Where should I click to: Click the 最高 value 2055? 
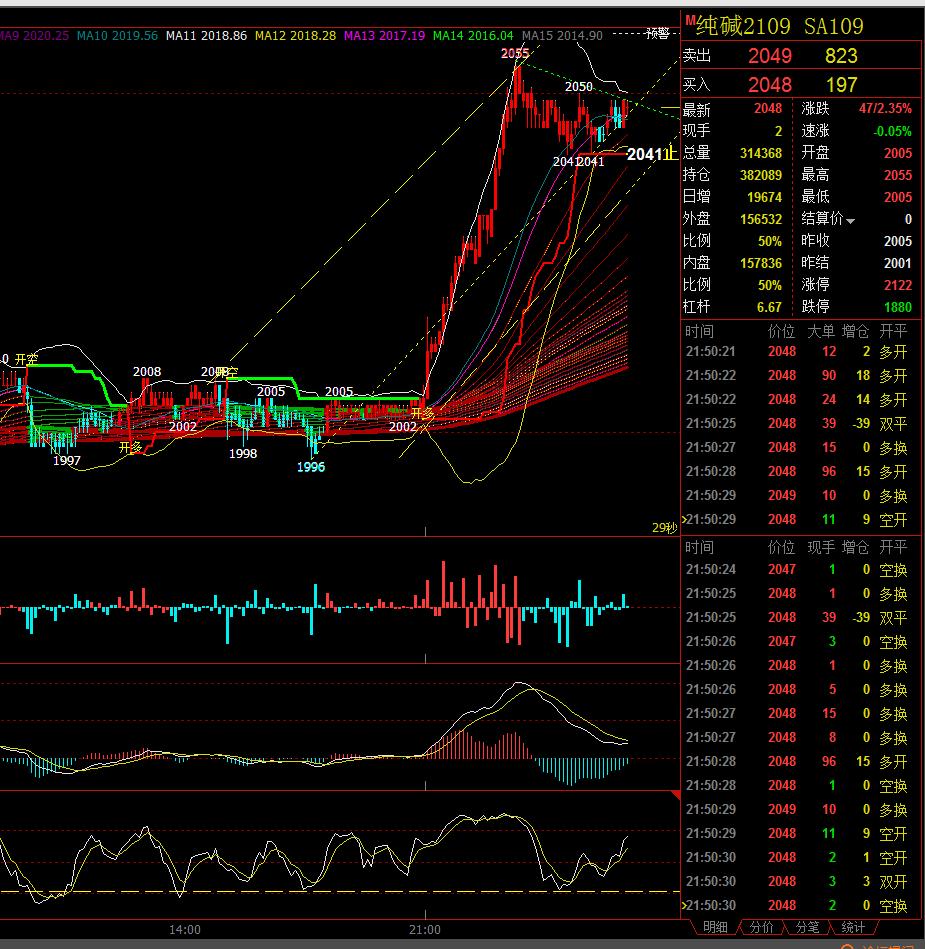tap(898, 175)
